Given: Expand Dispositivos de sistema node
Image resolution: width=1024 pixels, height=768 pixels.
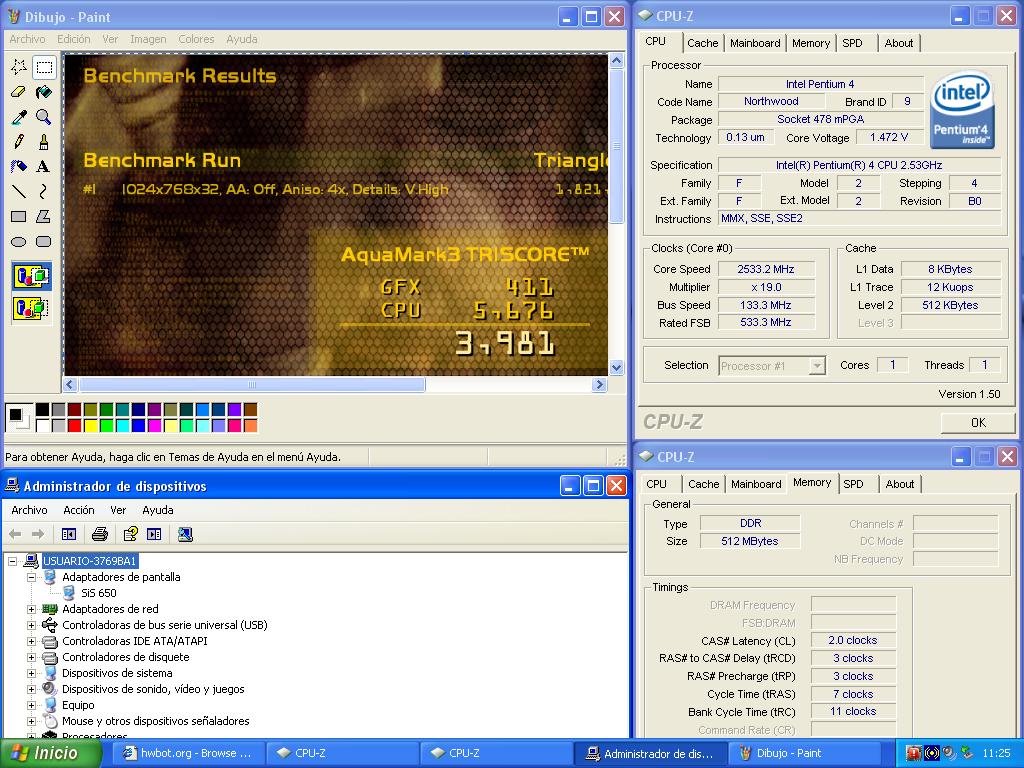Looking at the screenshot, I should coord(31,673).
